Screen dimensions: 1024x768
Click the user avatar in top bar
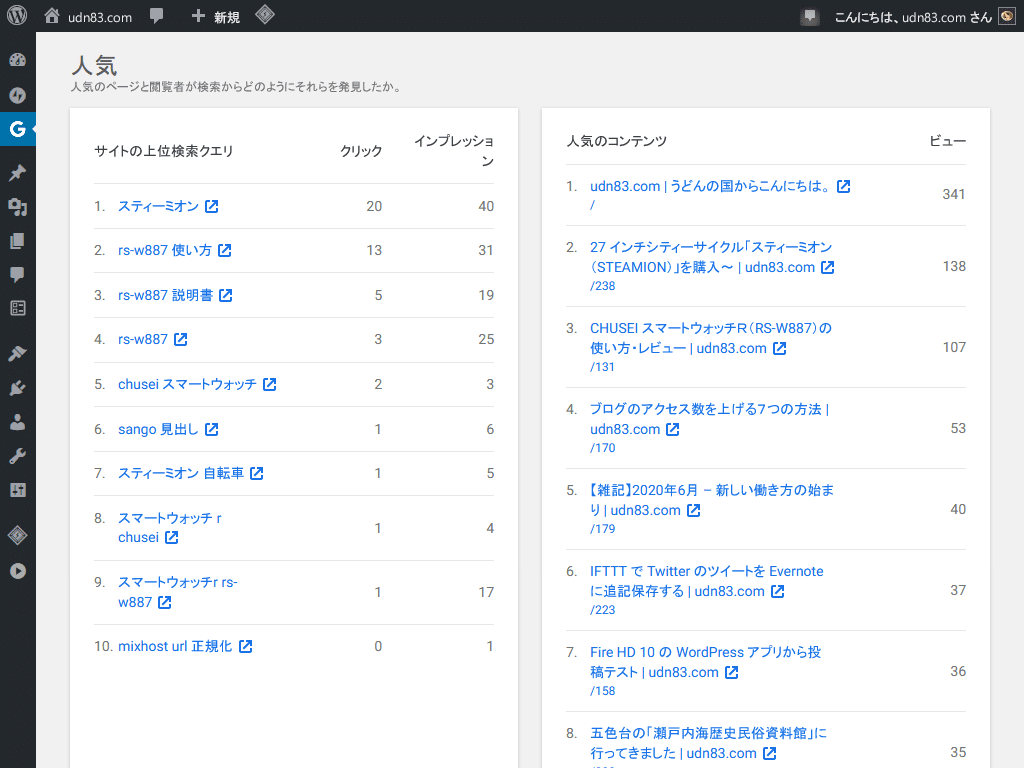tap(1007, 16)
